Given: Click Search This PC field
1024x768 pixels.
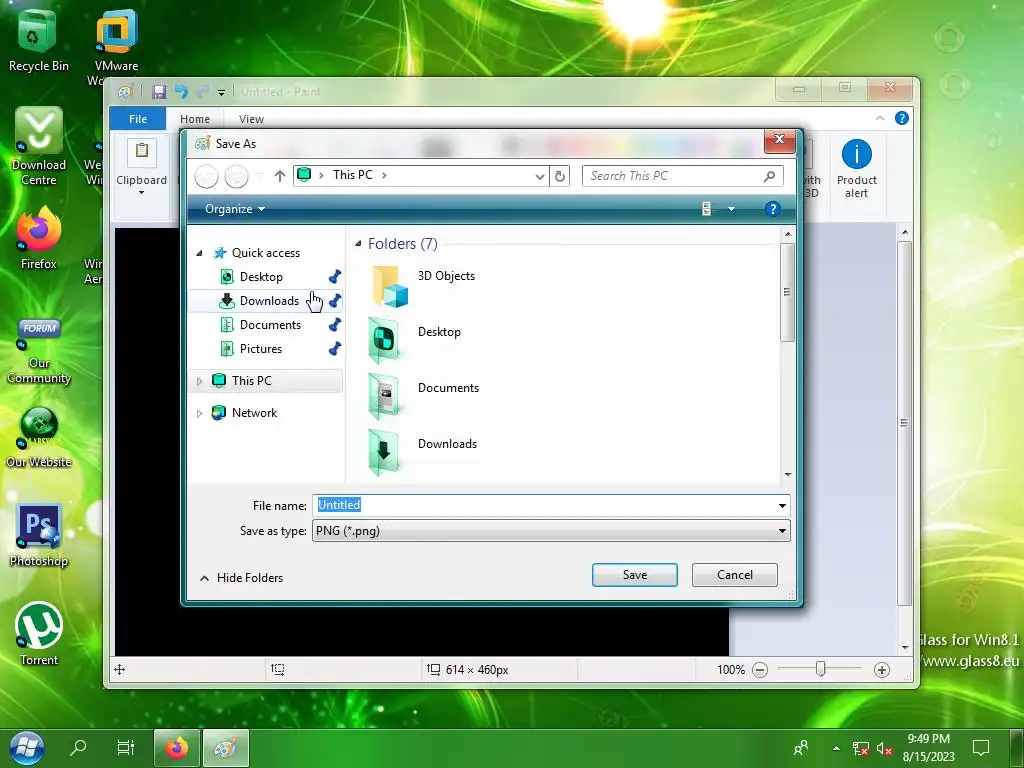Looking at the screenshot, I should 682,176.
